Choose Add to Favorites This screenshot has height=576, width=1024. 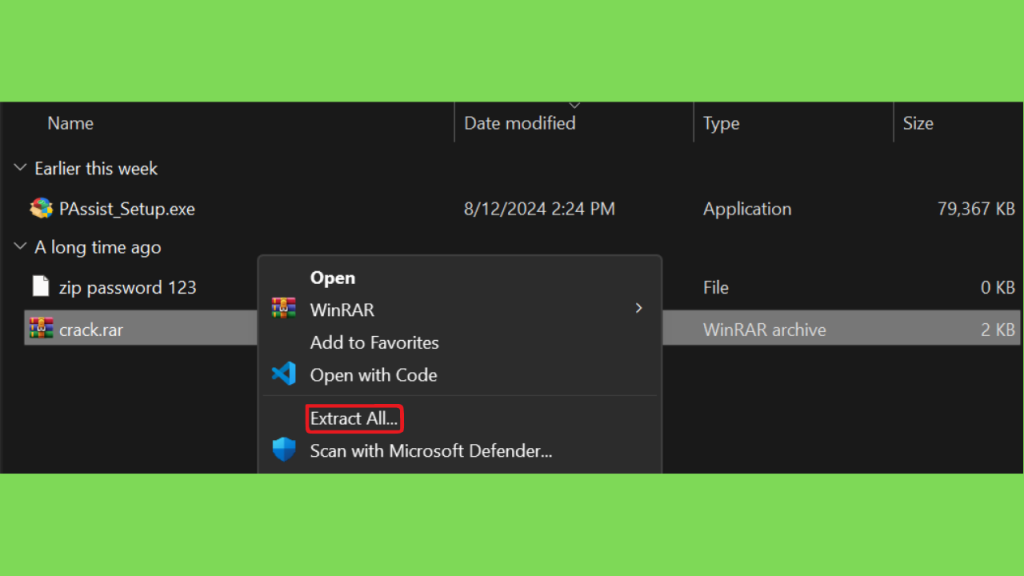(x=374, y=342)
